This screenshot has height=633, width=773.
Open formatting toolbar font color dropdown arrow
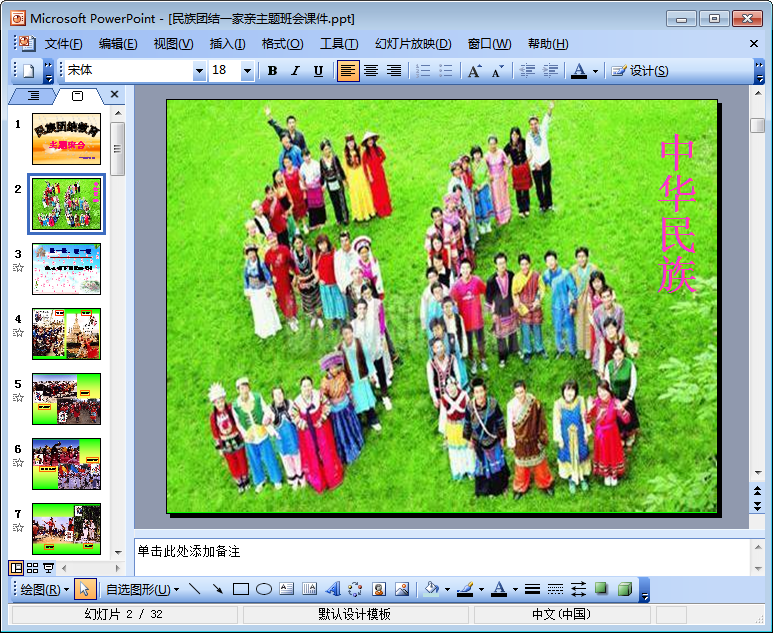click(x=595, y=71)
